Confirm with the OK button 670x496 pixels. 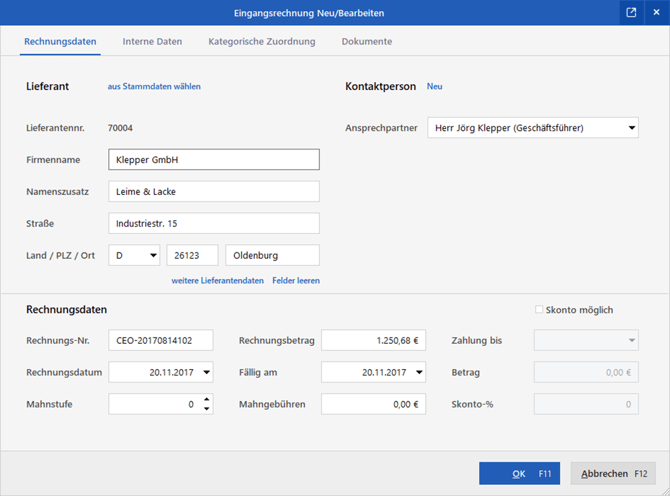(x=519, y=473)
